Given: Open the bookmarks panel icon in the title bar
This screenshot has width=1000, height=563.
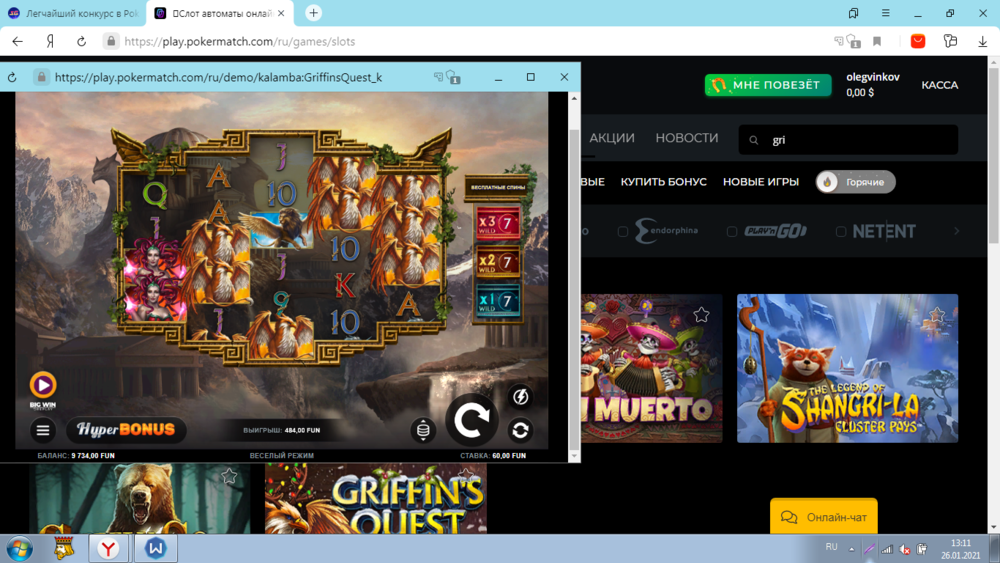Looking at the screenshot, I should [x=853, y=13].
